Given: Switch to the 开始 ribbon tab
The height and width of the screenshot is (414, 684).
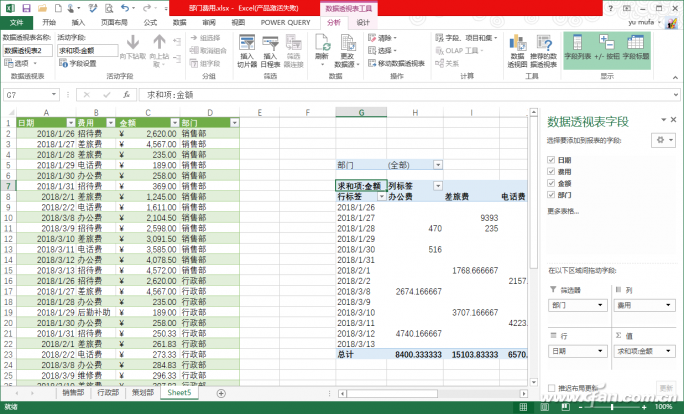Looking at the screenshot, I should pos(49,22).
